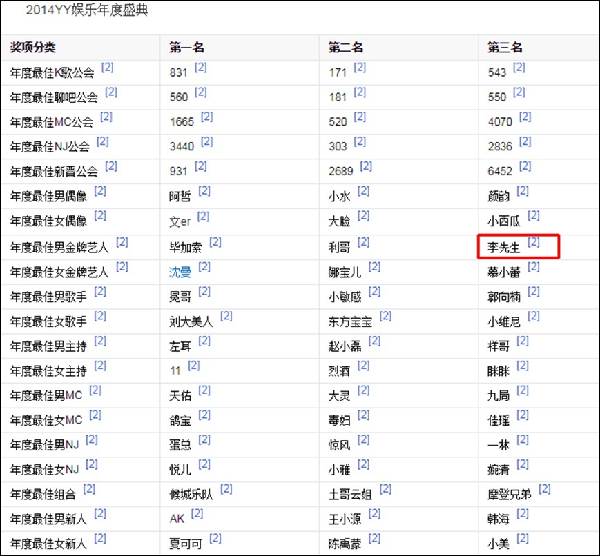Select the 第一名 column header
The width and height of the screenshot is (600, 556).
(x=187, y=47)
